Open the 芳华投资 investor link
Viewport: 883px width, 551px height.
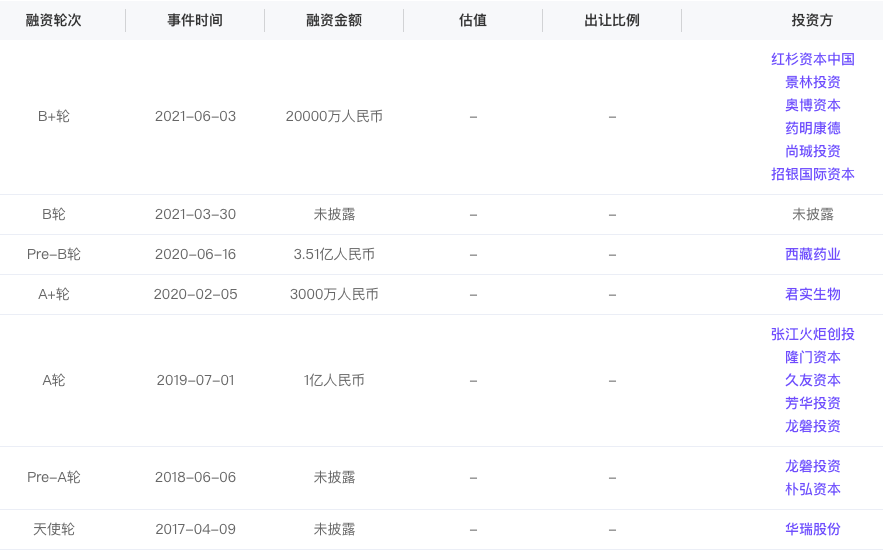[812, 403]
